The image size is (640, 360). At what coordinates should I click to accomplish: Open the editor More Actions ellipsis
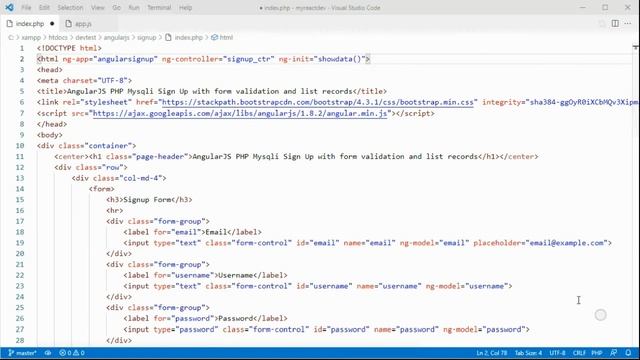coord(628,23)
